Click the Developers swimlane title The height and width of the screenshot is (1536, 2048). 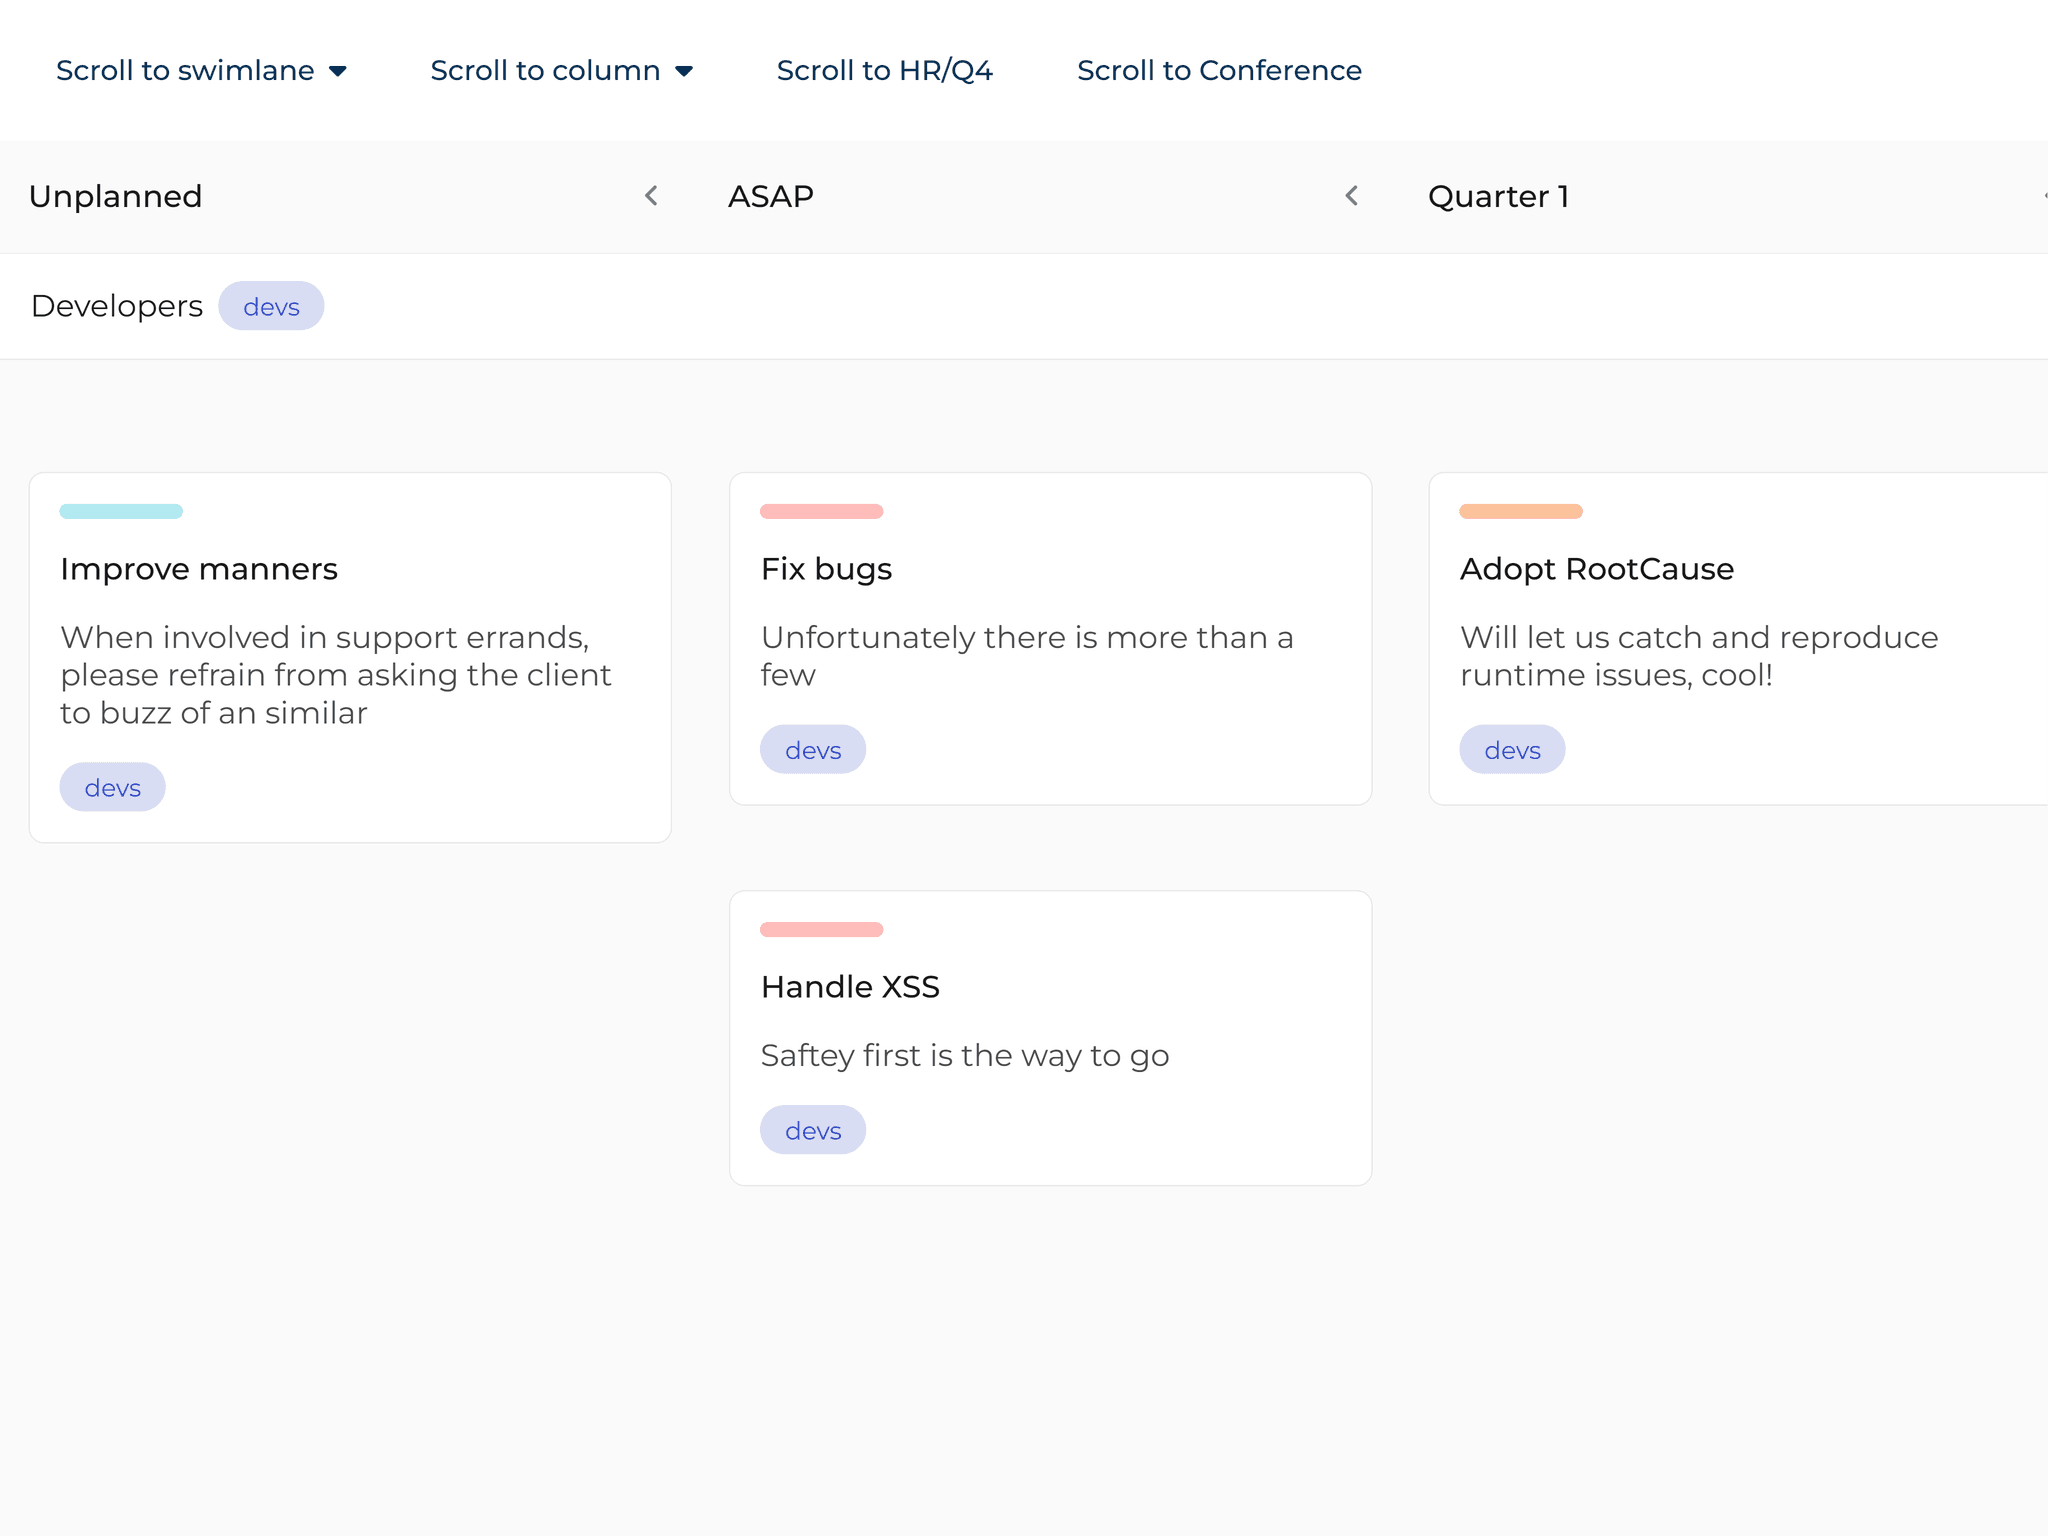(116, 306)
